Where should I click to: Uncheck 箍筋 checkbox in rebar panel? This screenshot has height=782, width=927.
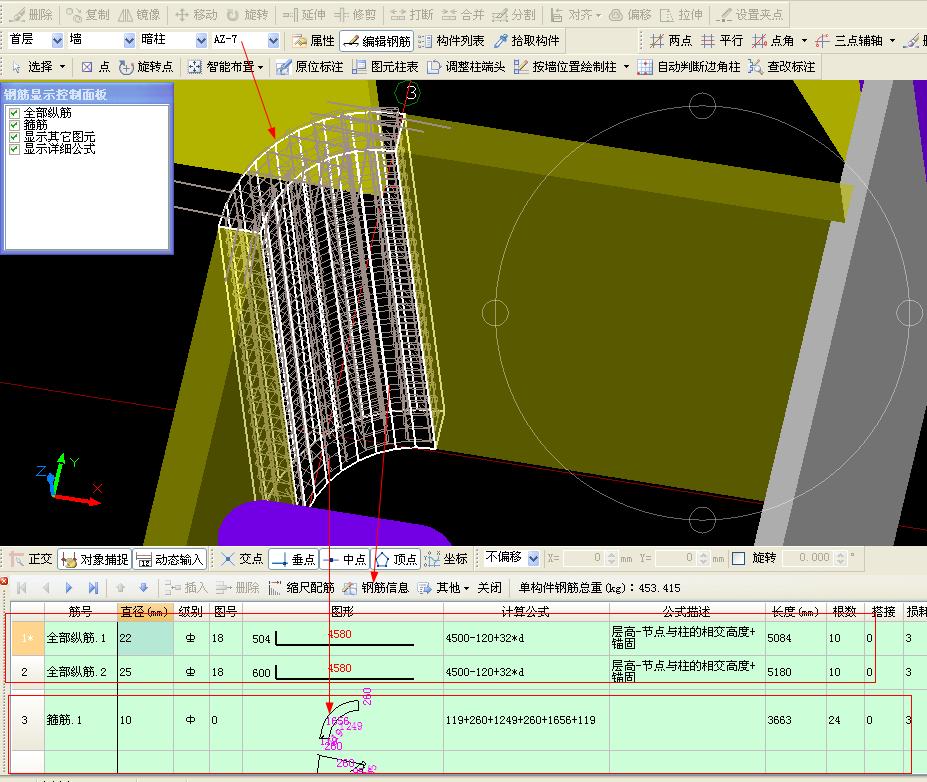pyautogui.click(x=15, y=125)
